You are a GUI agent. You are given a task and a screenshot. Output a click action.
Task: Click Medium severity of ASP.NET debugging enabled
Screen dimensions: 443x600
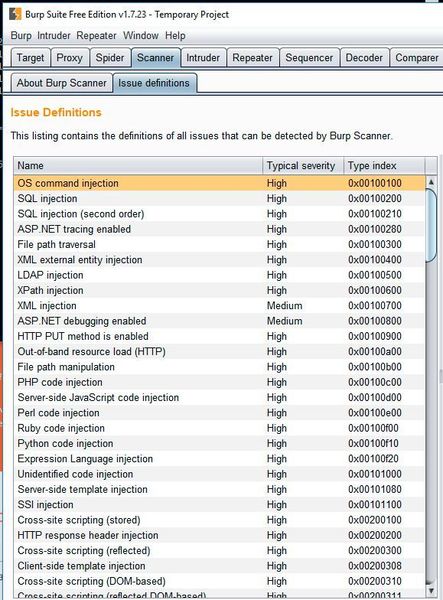pyautogui.click(x=285, y=321)
